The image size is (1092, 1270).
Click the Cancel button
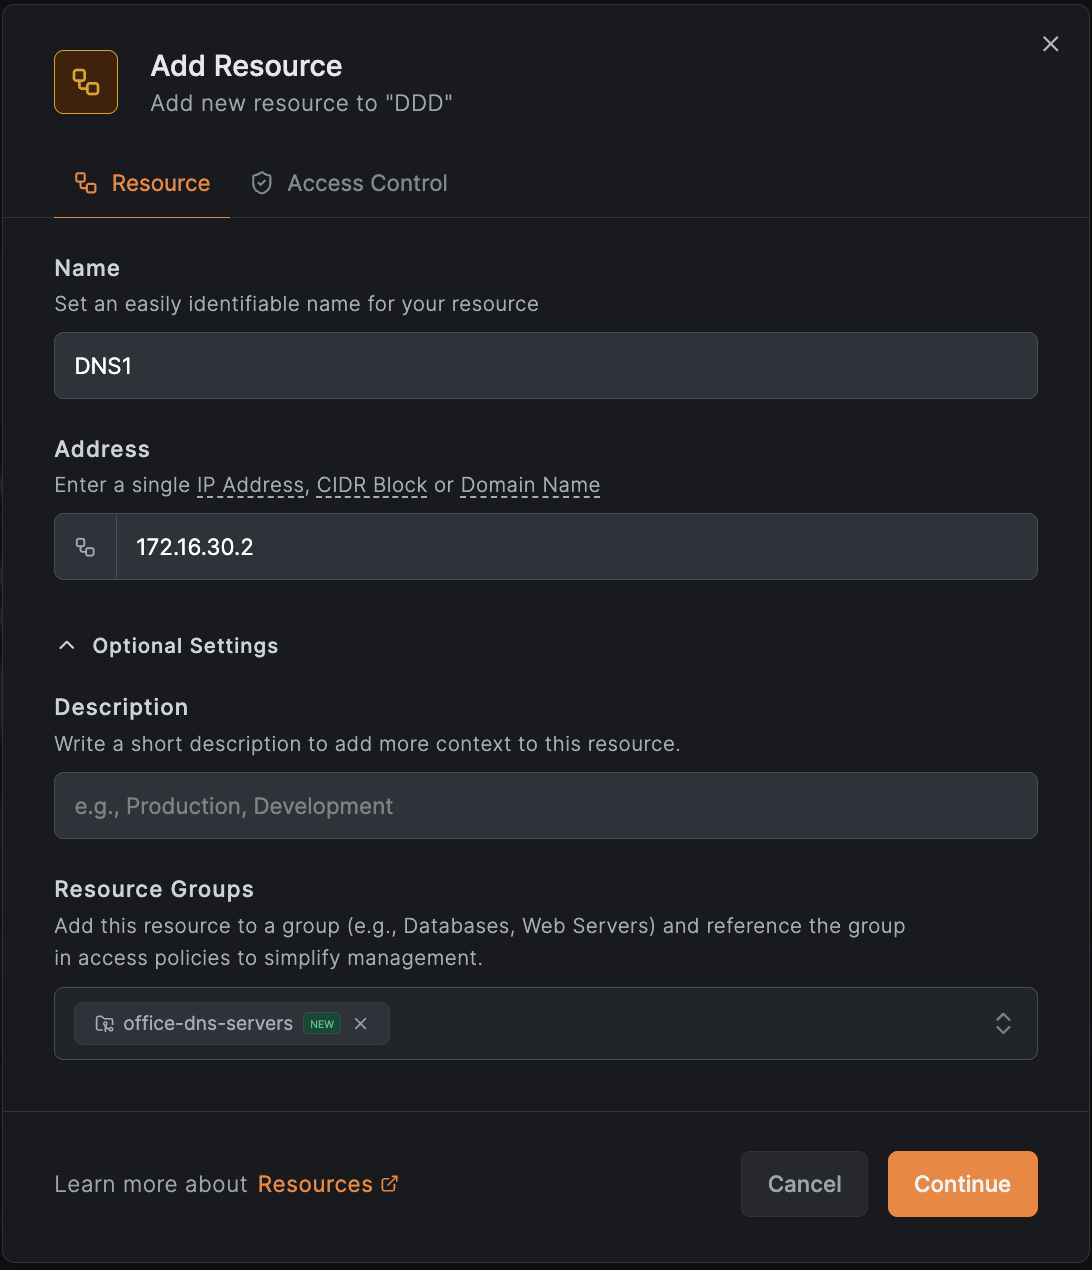click(804, 1184)
